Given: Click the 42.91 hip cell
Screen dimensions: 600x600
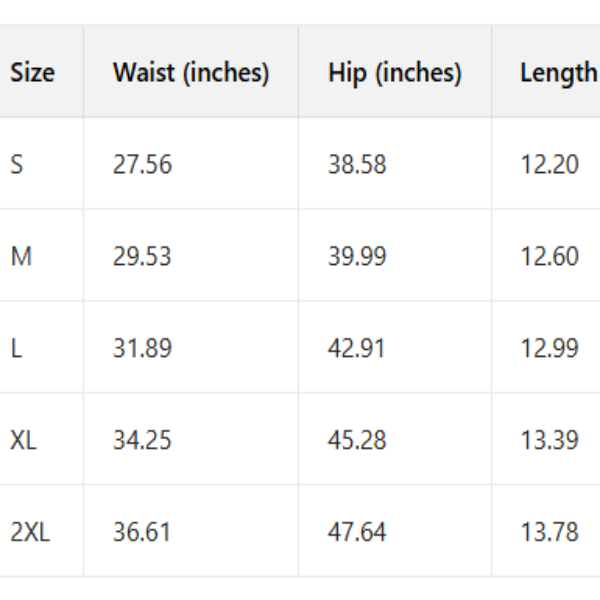Looking at the screenshot, I should [357, 349].
